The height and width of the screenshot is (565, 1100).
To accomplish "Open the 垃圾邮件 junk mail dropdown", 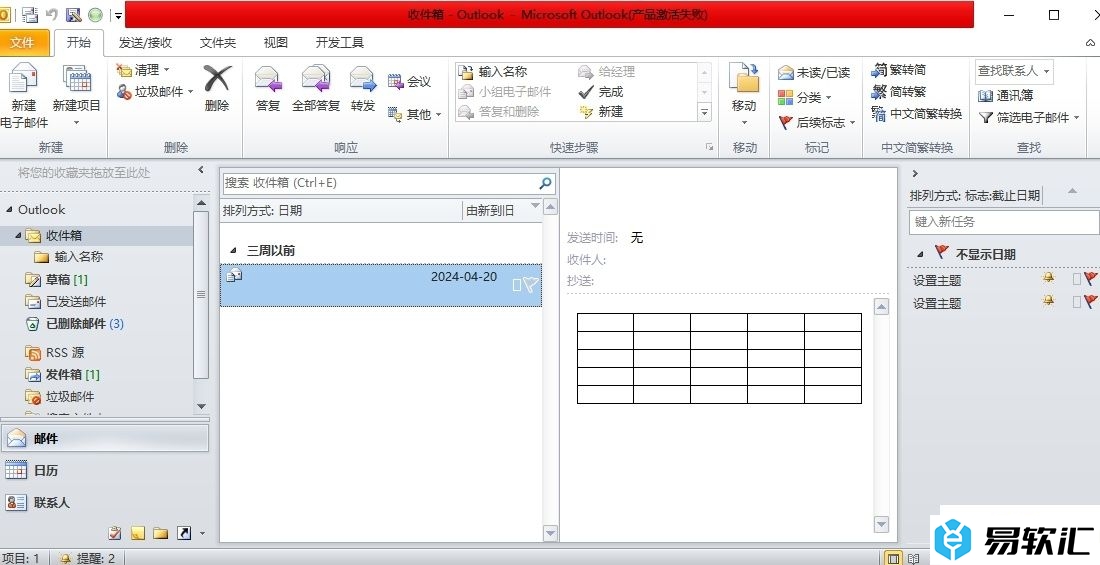I will [x=155, y=91].
